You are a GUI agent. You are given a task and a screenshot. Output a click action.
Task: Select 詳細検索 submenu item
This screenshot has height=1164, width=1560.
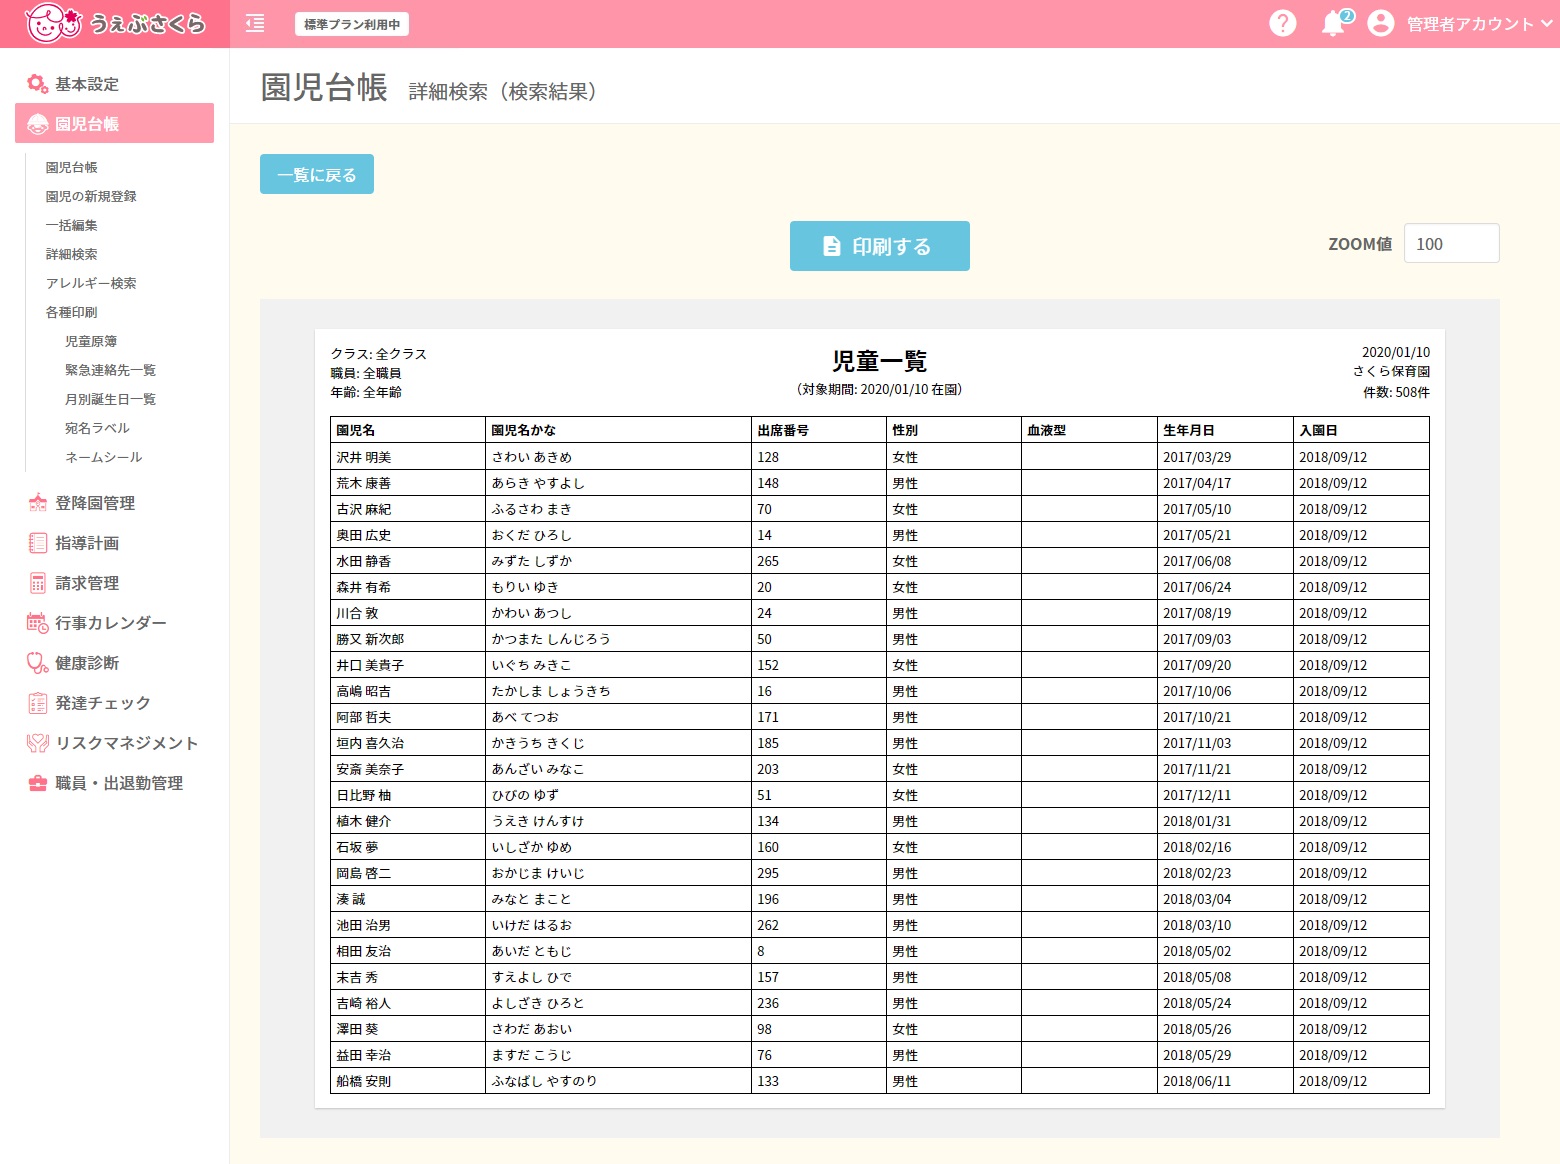[x=72, y=254]
